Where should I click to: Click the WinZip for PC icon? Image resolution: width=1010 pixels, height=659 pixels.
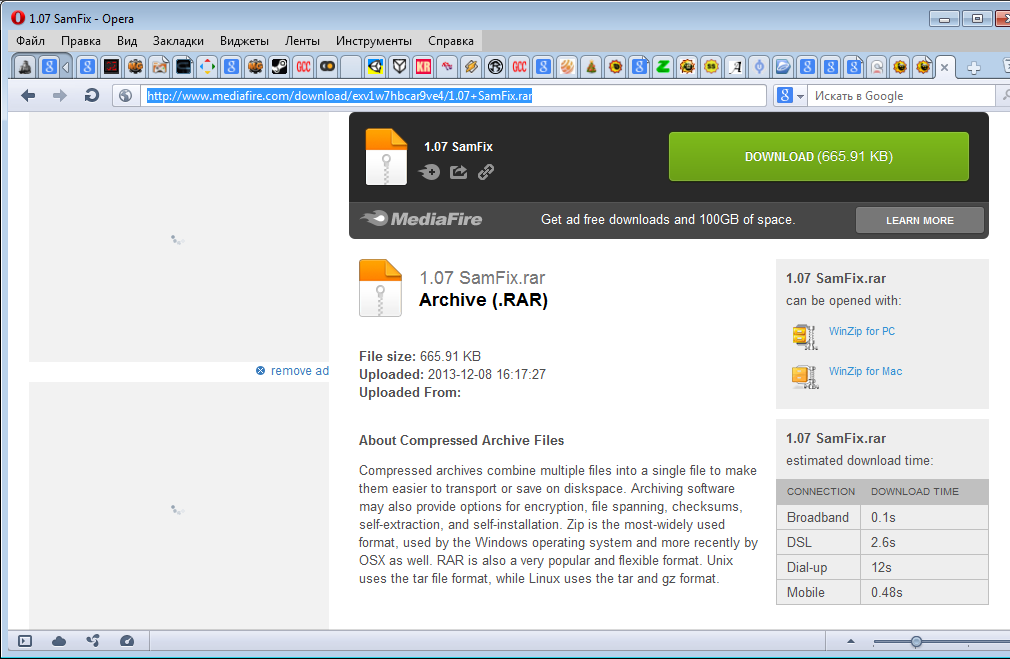805,336
